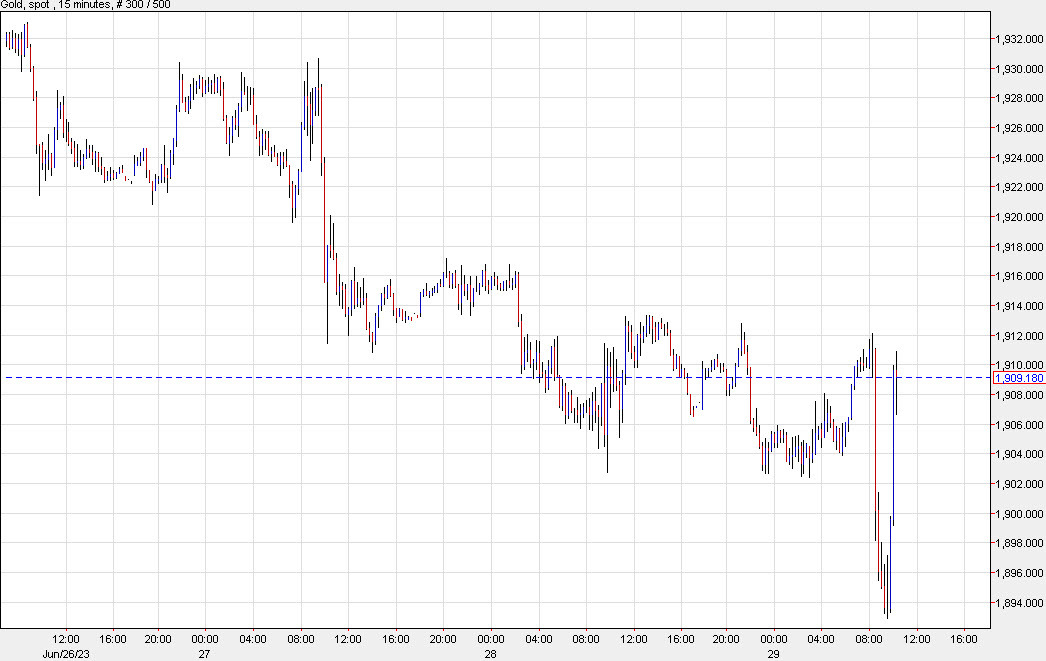This screenshot has height=661, width=1046.
Task: Click the 28 date marker on time axis
Action: coord(490,652)
